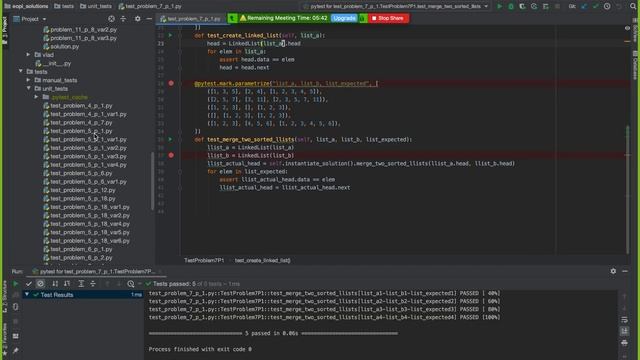Locate the open file in the Project tree
640x360 pixels.
click(x=111, y=19)
